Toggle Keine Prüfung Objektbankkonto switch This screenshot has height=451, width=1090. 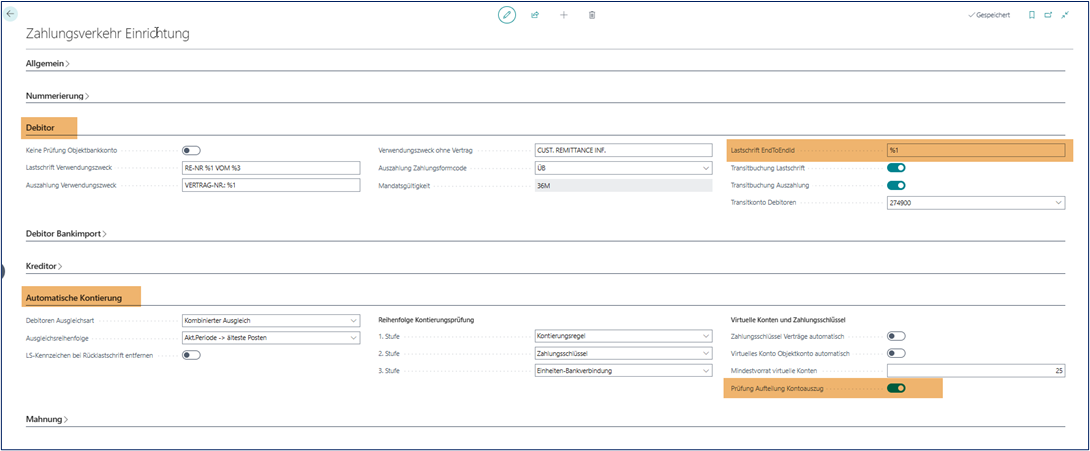191,150
